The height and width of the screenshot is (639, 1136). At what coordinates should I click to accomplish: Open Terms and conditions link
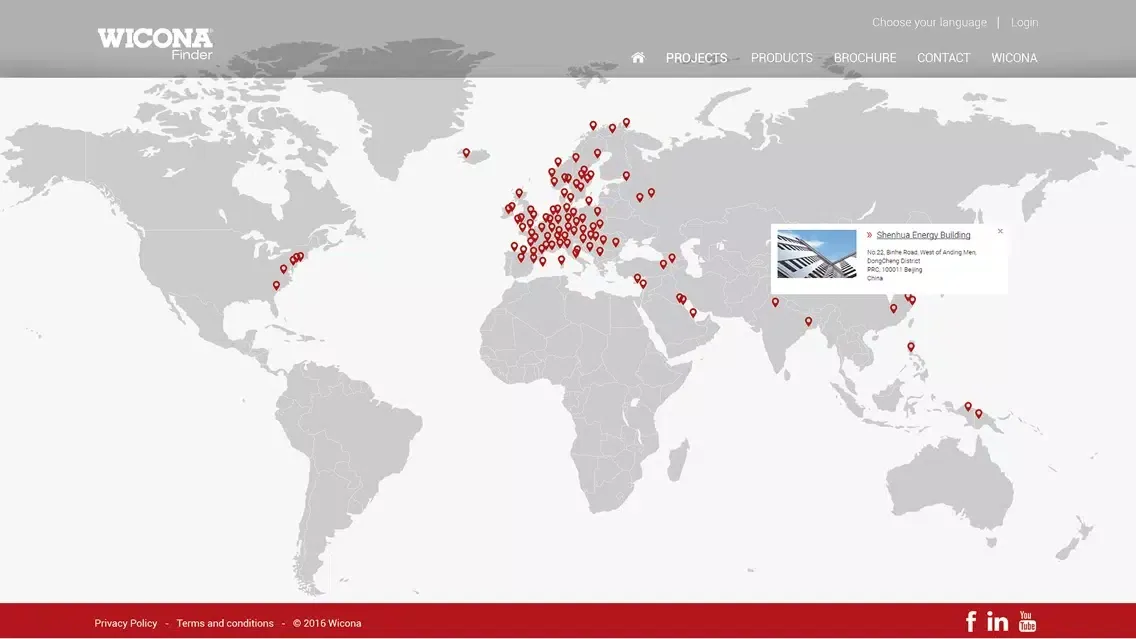pos(225,623)
